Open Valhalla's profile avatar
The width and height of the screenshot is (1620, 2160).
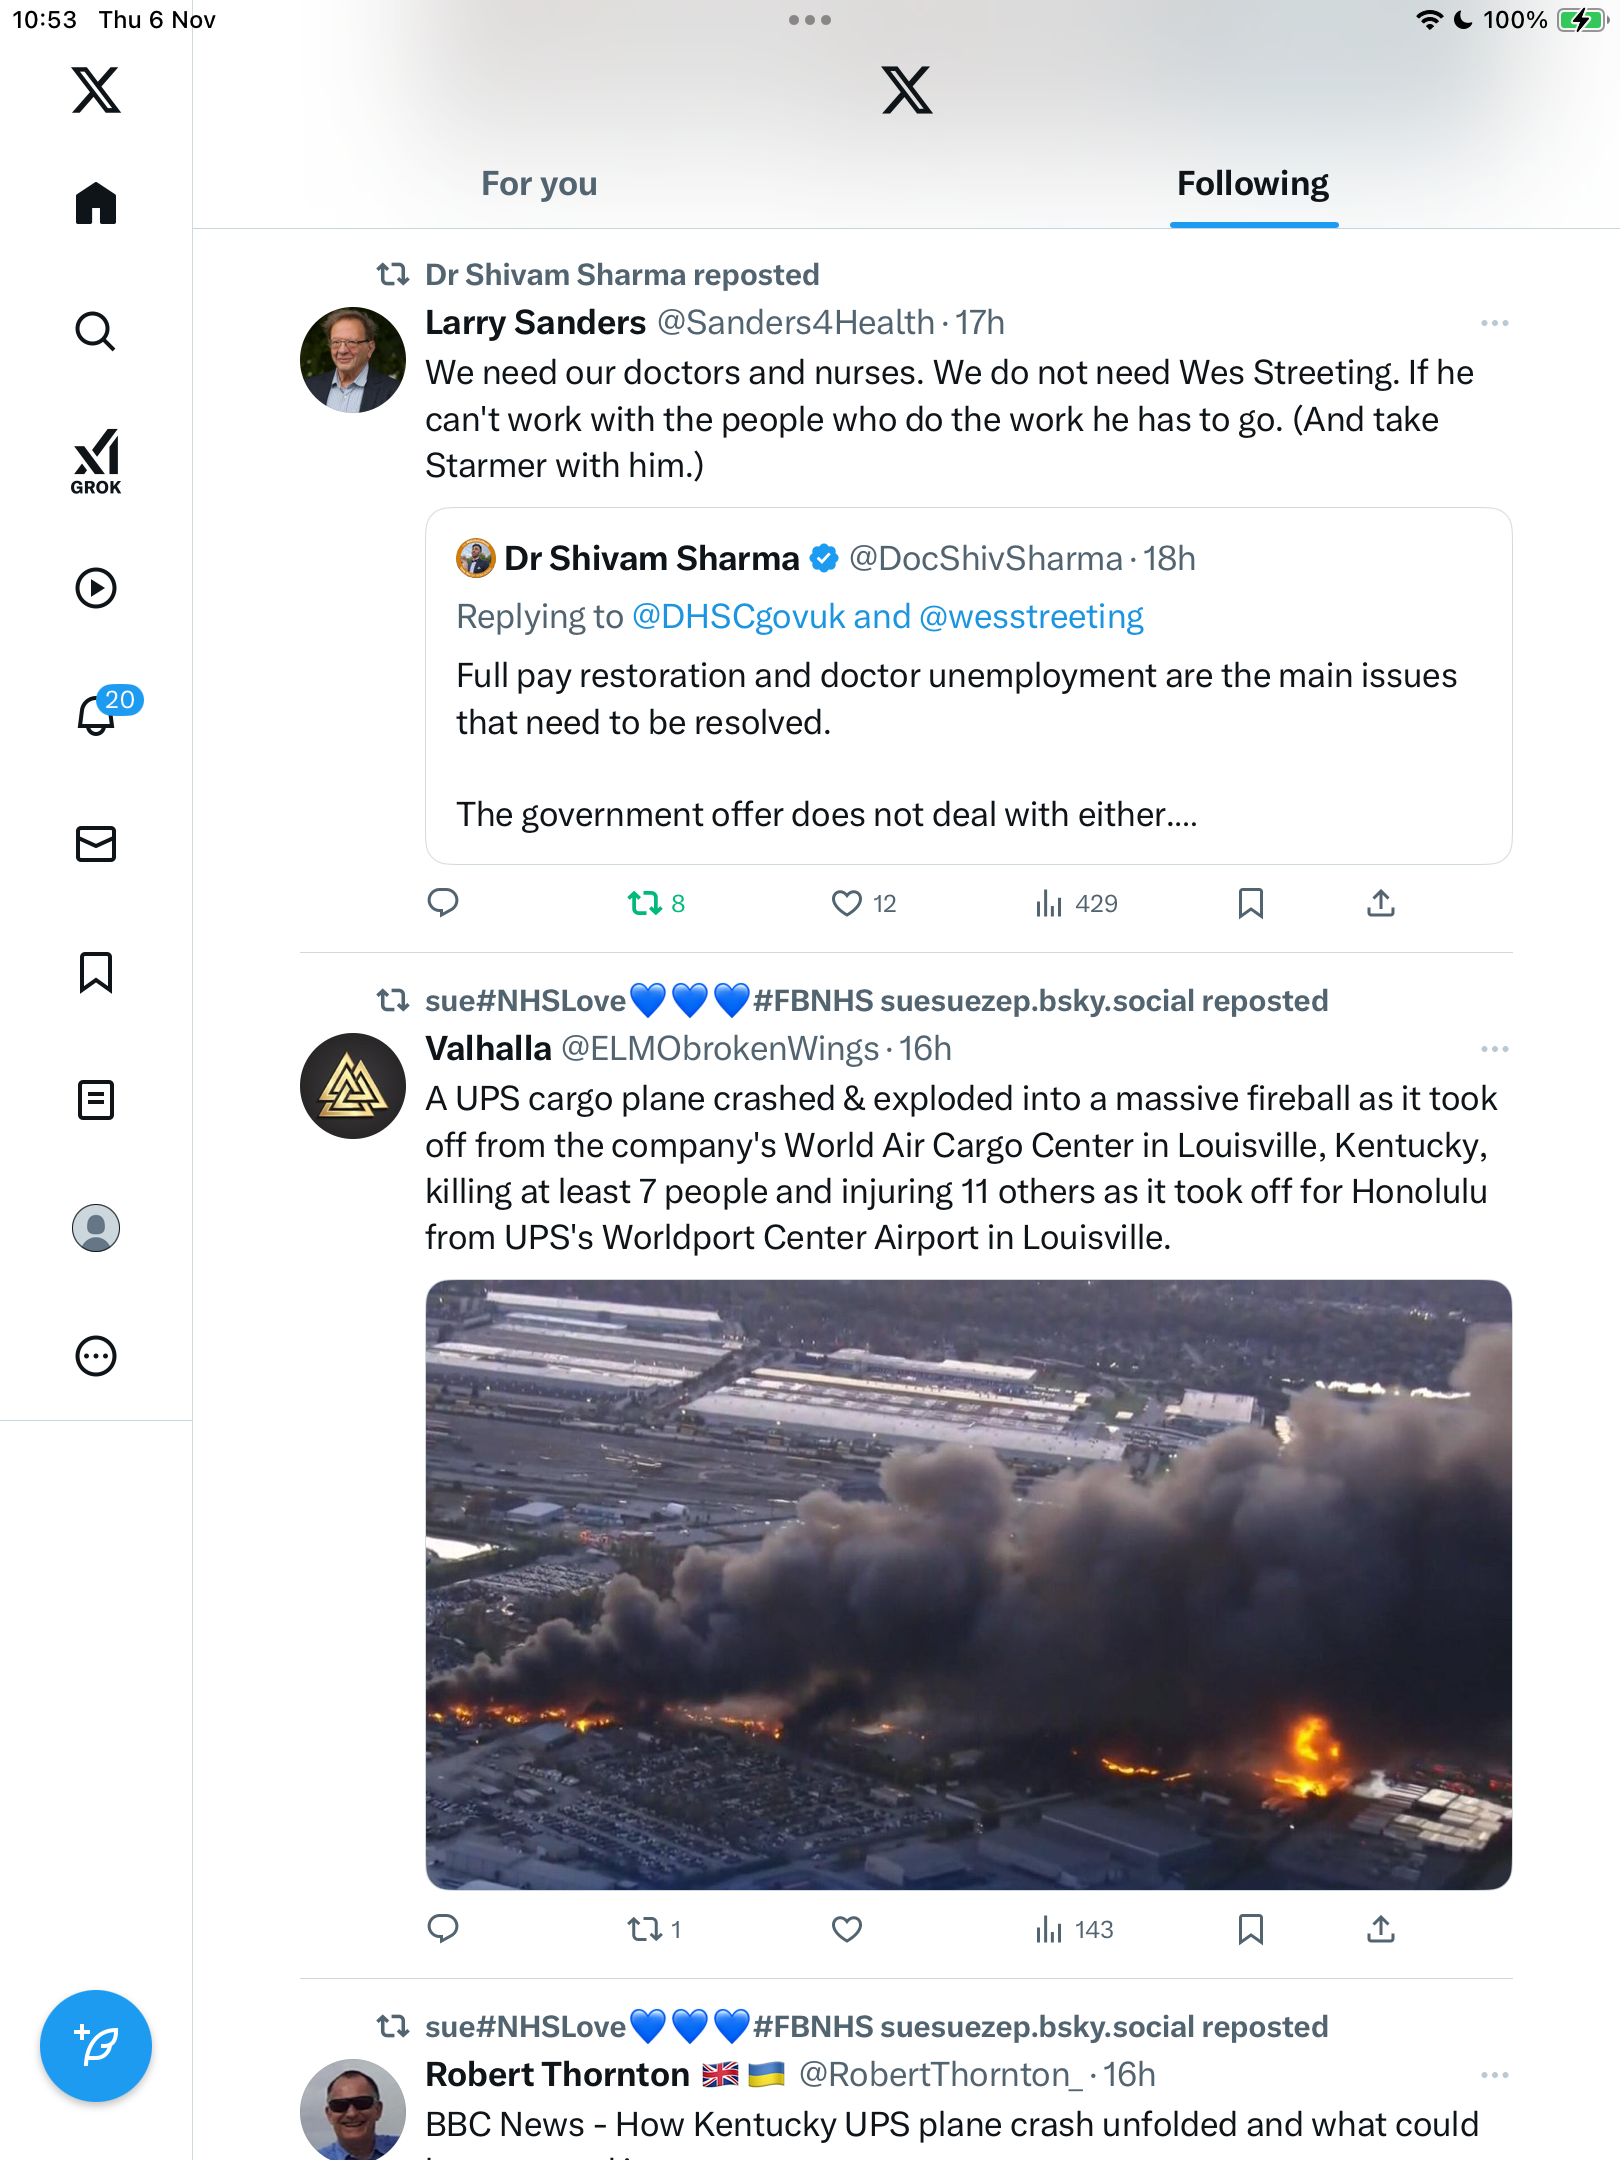(x=353, y=1086)
